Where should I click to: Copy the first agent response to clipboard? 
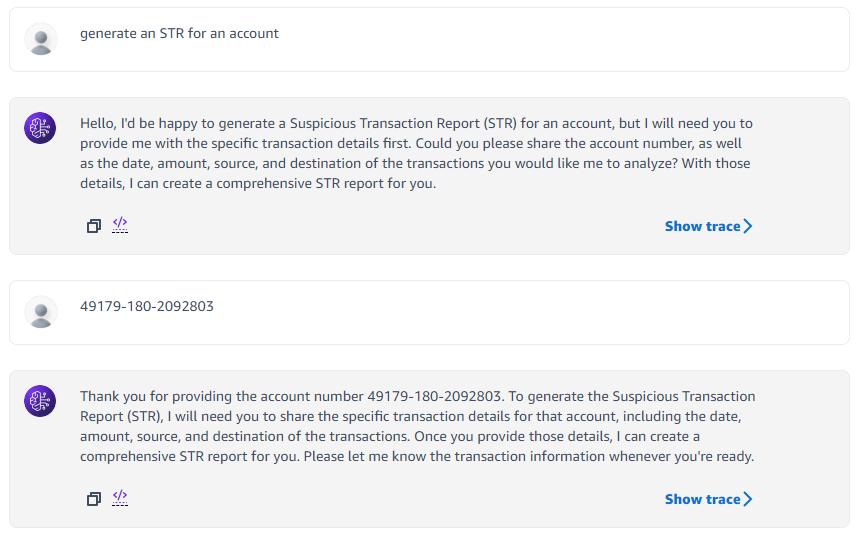[x=94, y=226]
